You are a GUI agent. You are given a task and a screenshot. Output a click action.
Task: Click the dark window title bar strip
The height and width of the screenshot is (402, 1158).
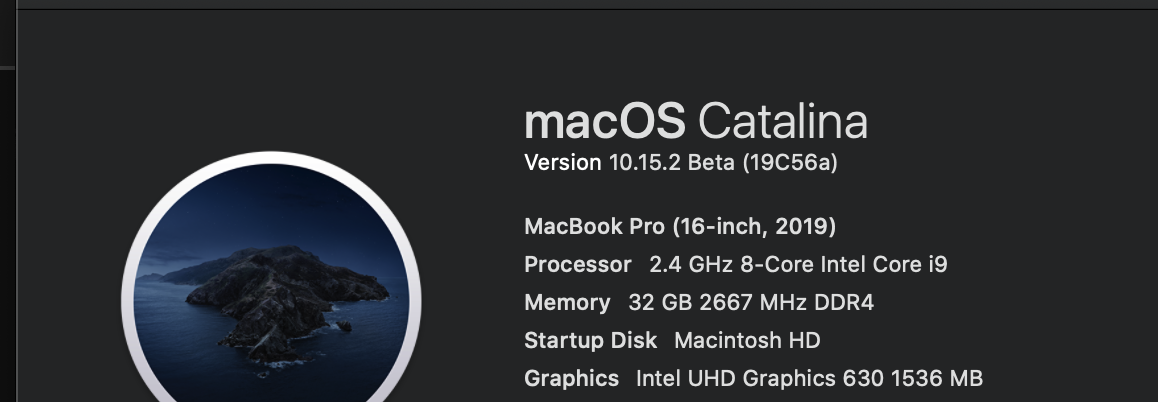(x=587, y=4)
